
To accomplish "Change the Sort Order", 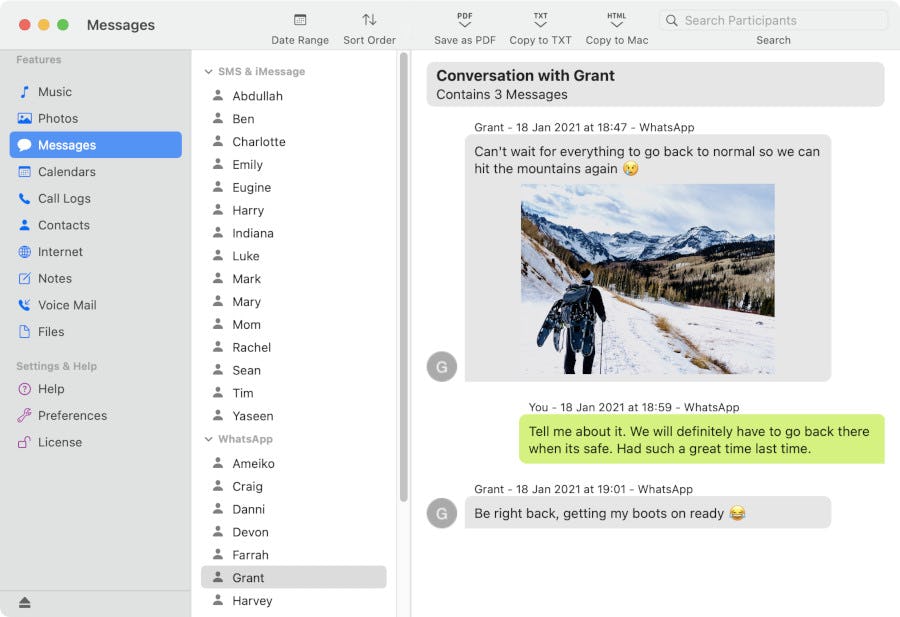I will point(368,25).
